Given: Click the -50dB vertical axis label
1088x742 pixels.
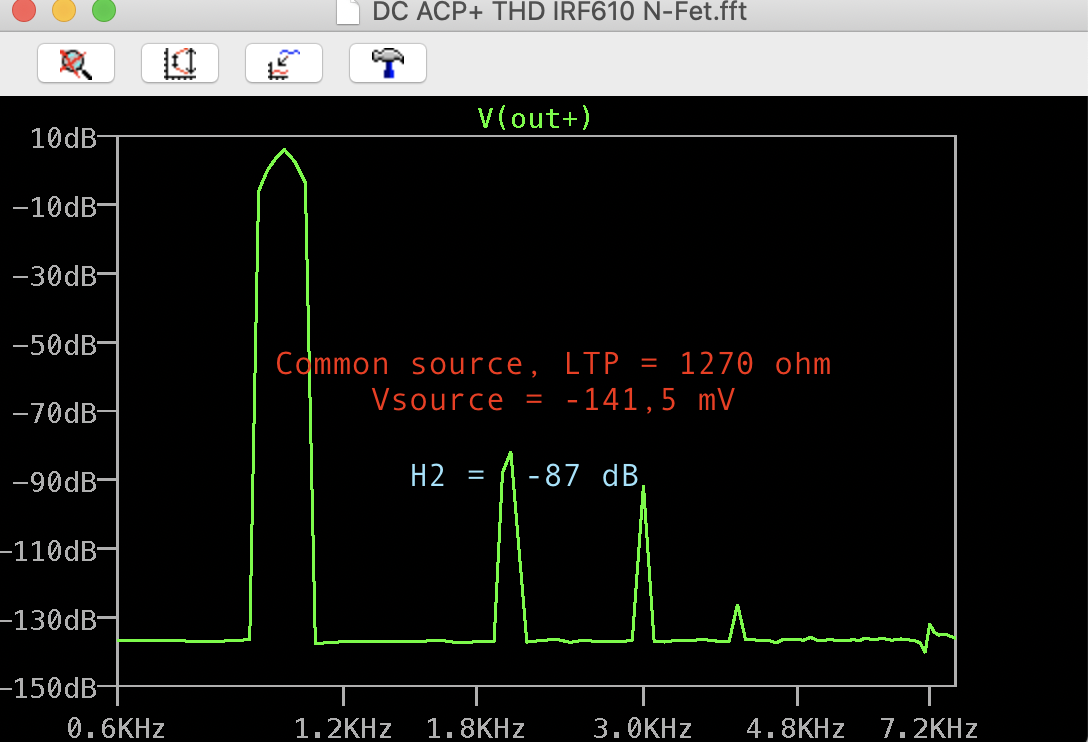Looking at the screenshot, I should tap(54, 344).
